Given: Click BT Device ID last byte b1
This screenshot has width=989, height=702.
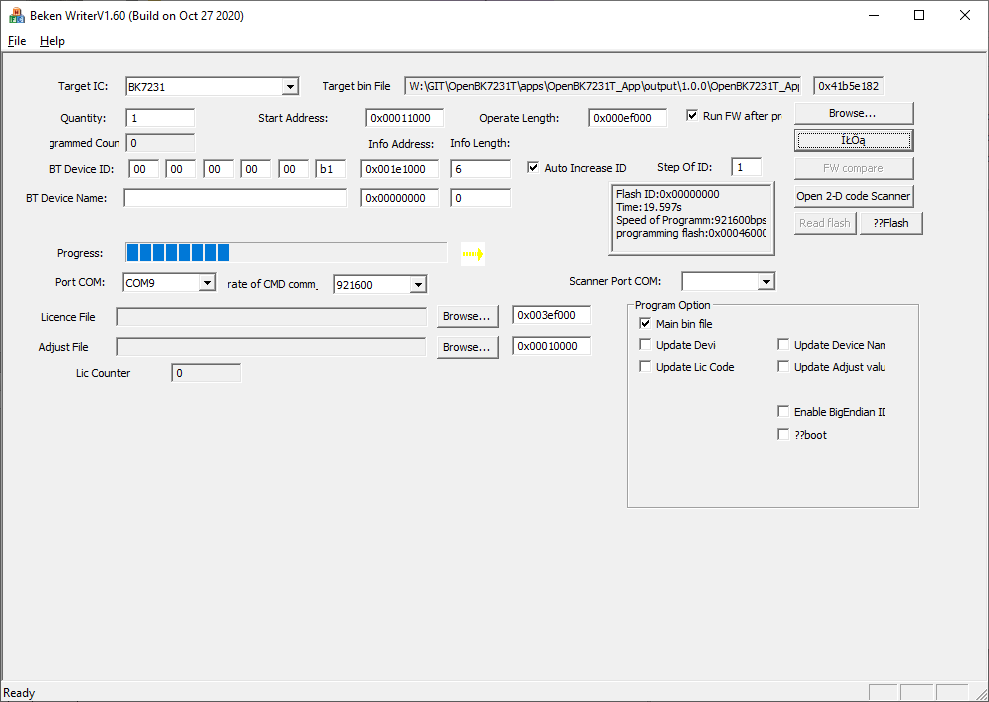Looking at the screenshot, I should pos(331,169).
